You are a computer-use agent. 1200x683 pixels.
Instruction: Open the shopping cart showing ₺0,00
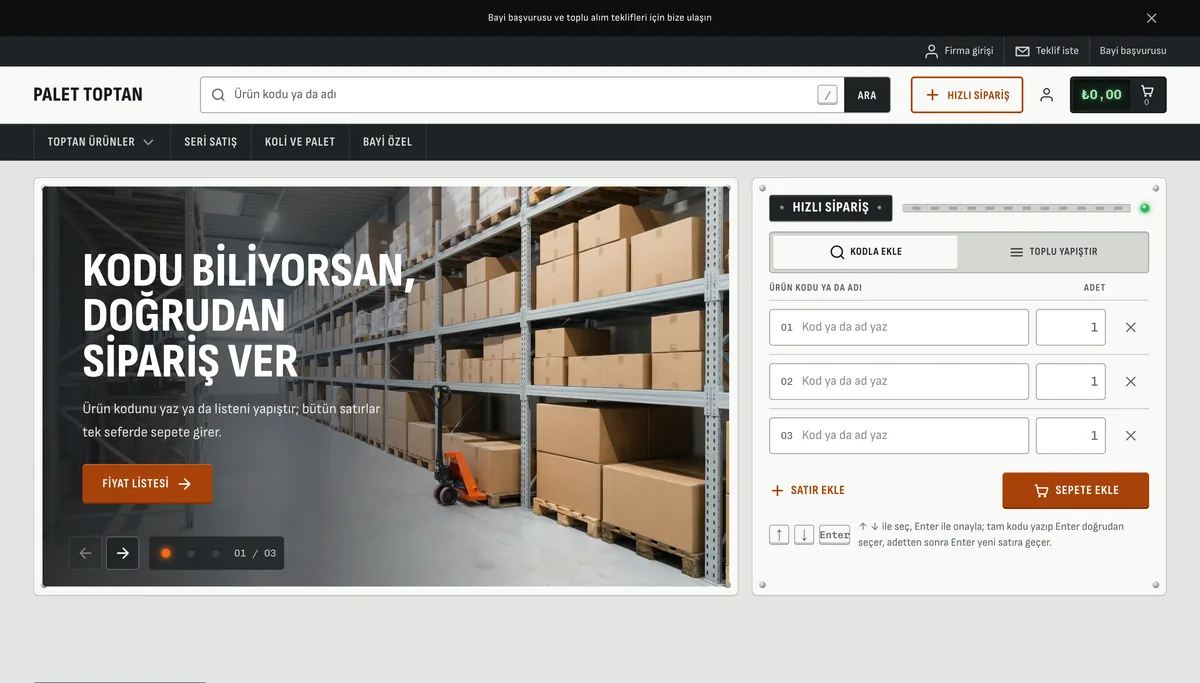pyautogui.click(x=1118, y=95)
